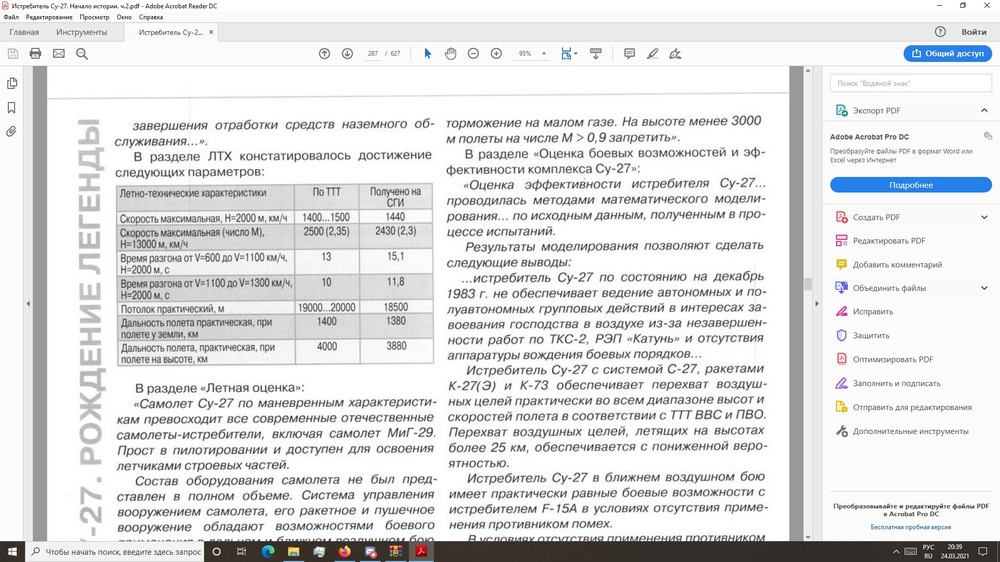The height and width of the screenshot is (562, 1000).
Task: Open the Bookmarks panel icon
Action: (x=11, y=108)
